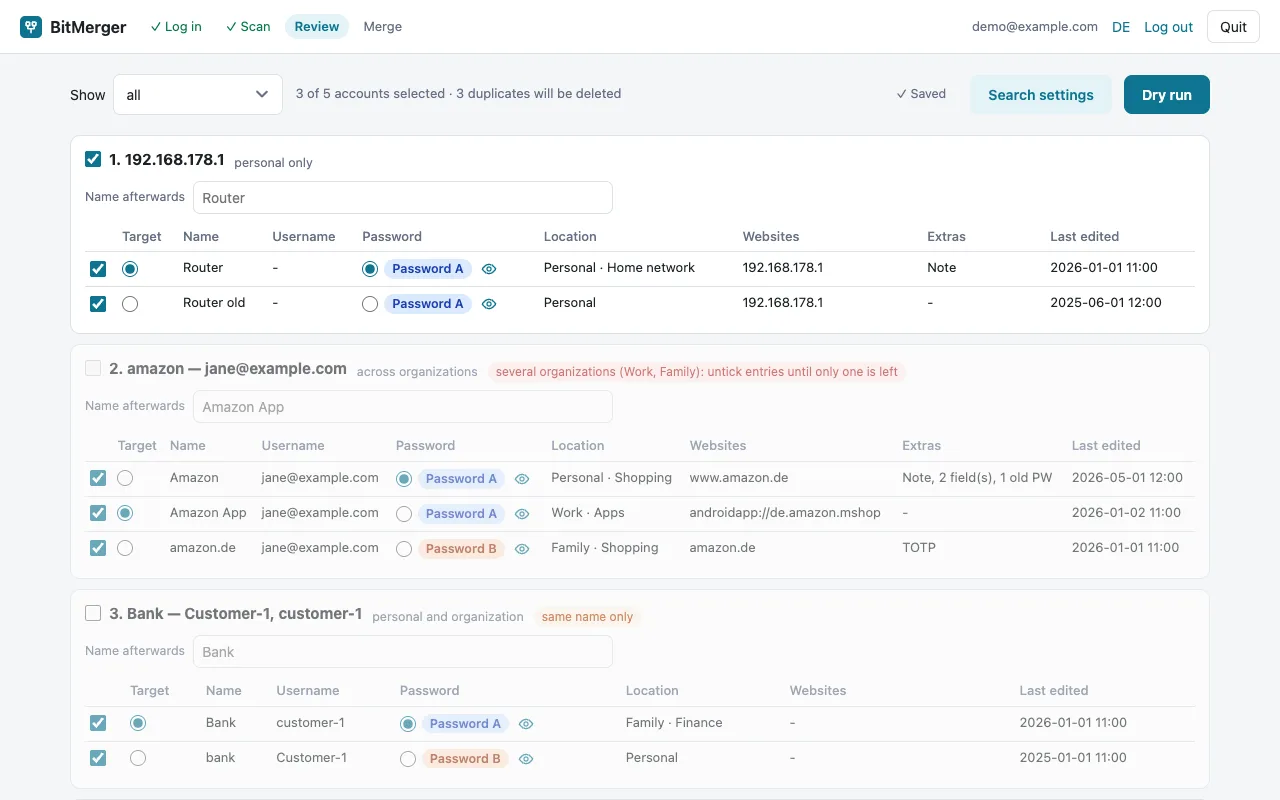Click the Log out link
The height and width of the screenshot is (800, 1280).
click(x=1168, y=27)
